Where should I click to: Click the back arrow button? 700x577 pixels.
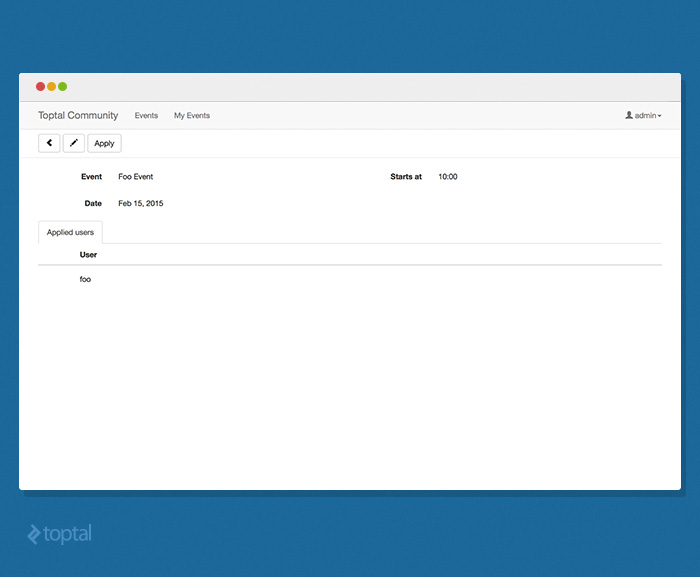point(49,143)
